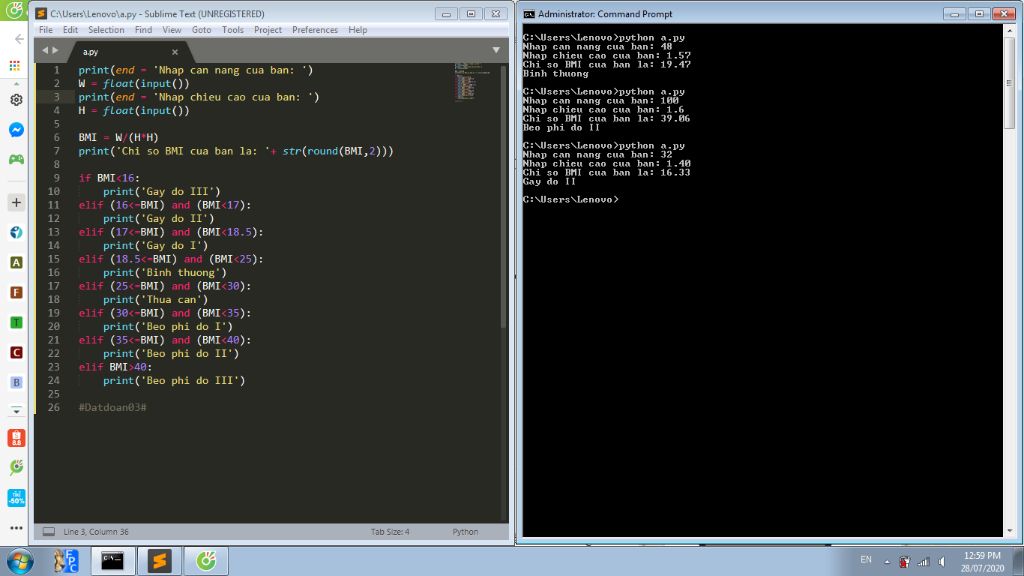Open the tab list dropdown arrow
The width and height of the screenshot is (1024, 576).
(x=496, y=50)
